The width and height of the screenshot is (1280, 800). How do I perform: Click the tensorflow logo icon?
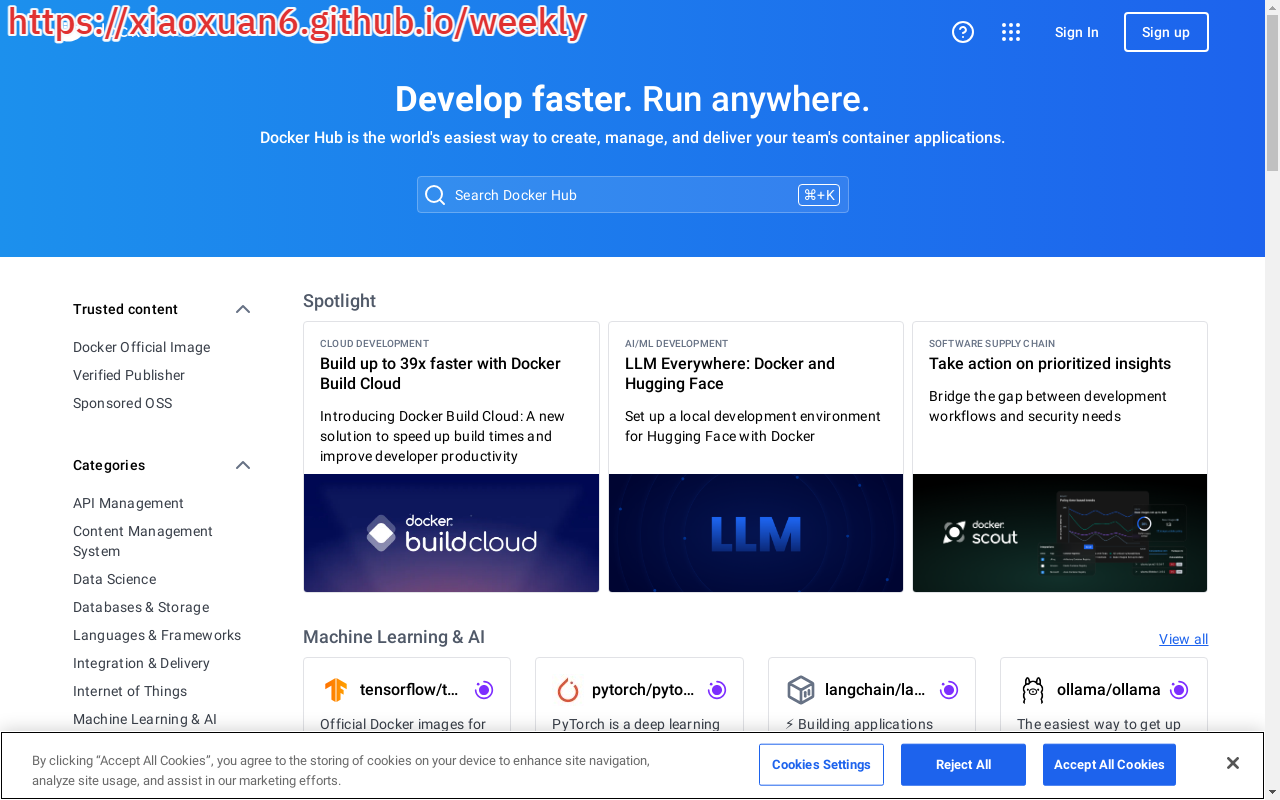(x=336, y=690)
